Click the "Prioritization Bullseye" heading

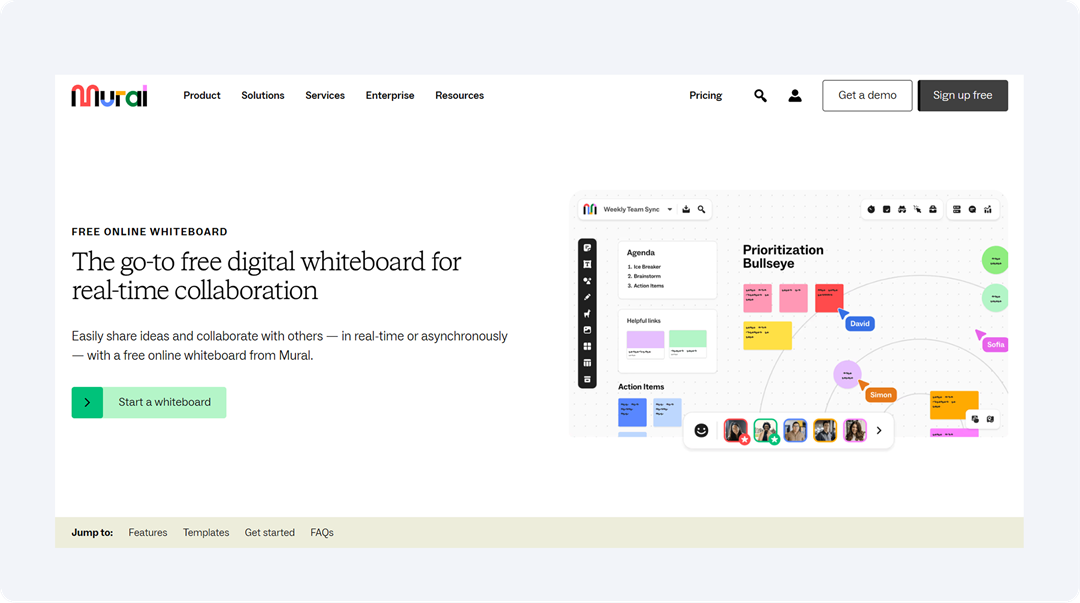click(x=783, y=256)
